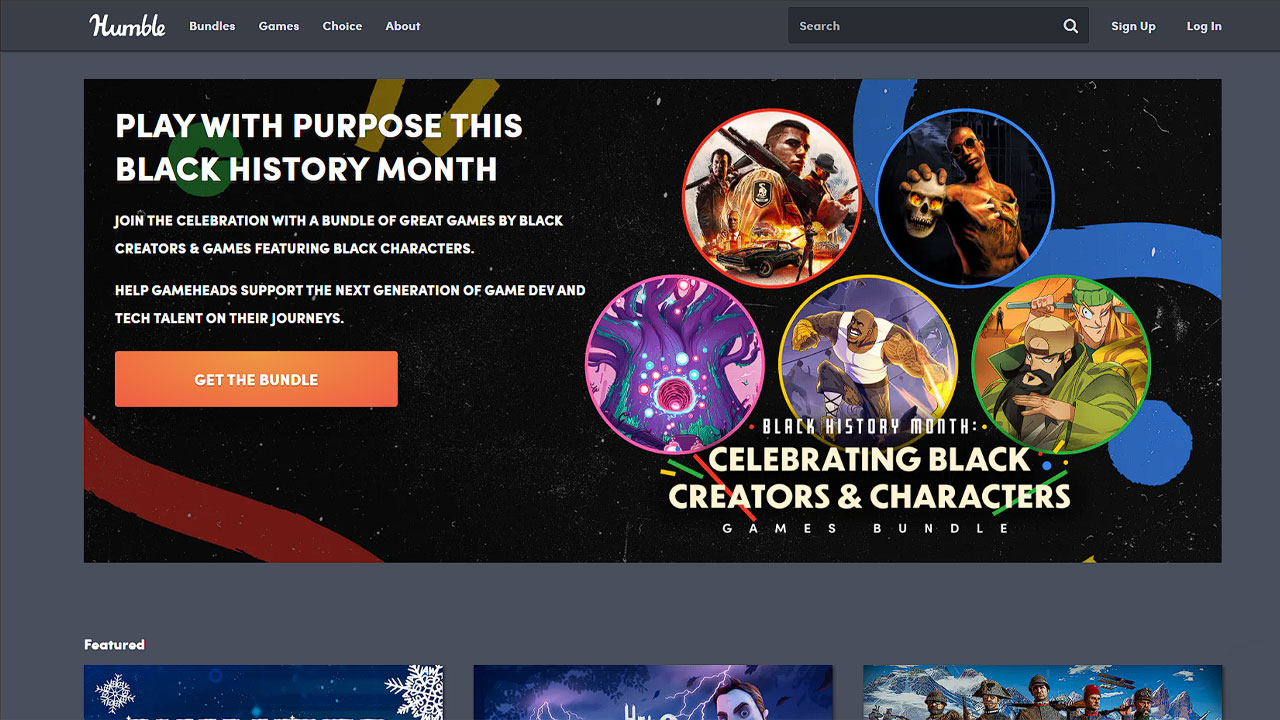Click the Log In link

click(1204, 26)
